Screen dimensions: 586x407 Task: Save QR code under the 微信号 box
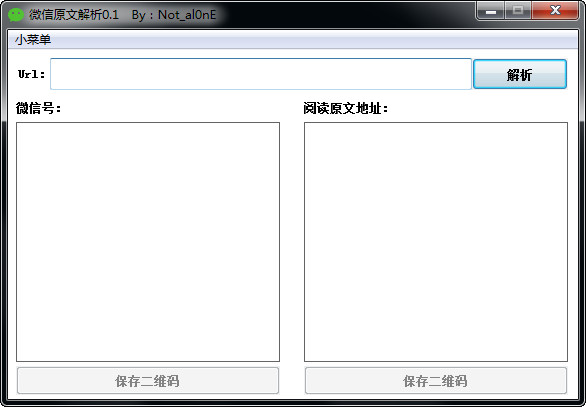pyautogui.click(x=148, y=380)
